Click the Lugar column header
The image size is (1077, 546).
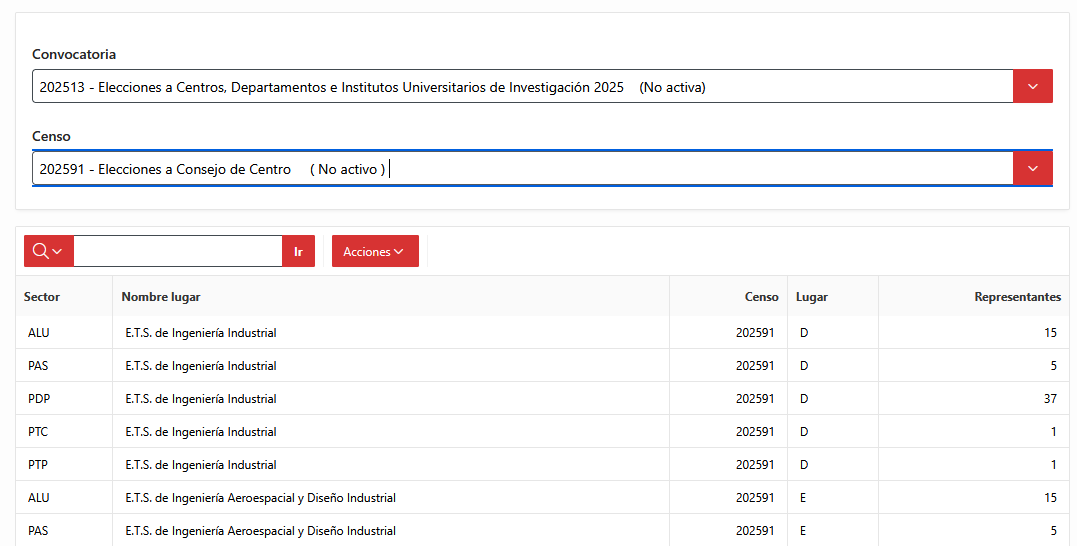coord(812,297)
